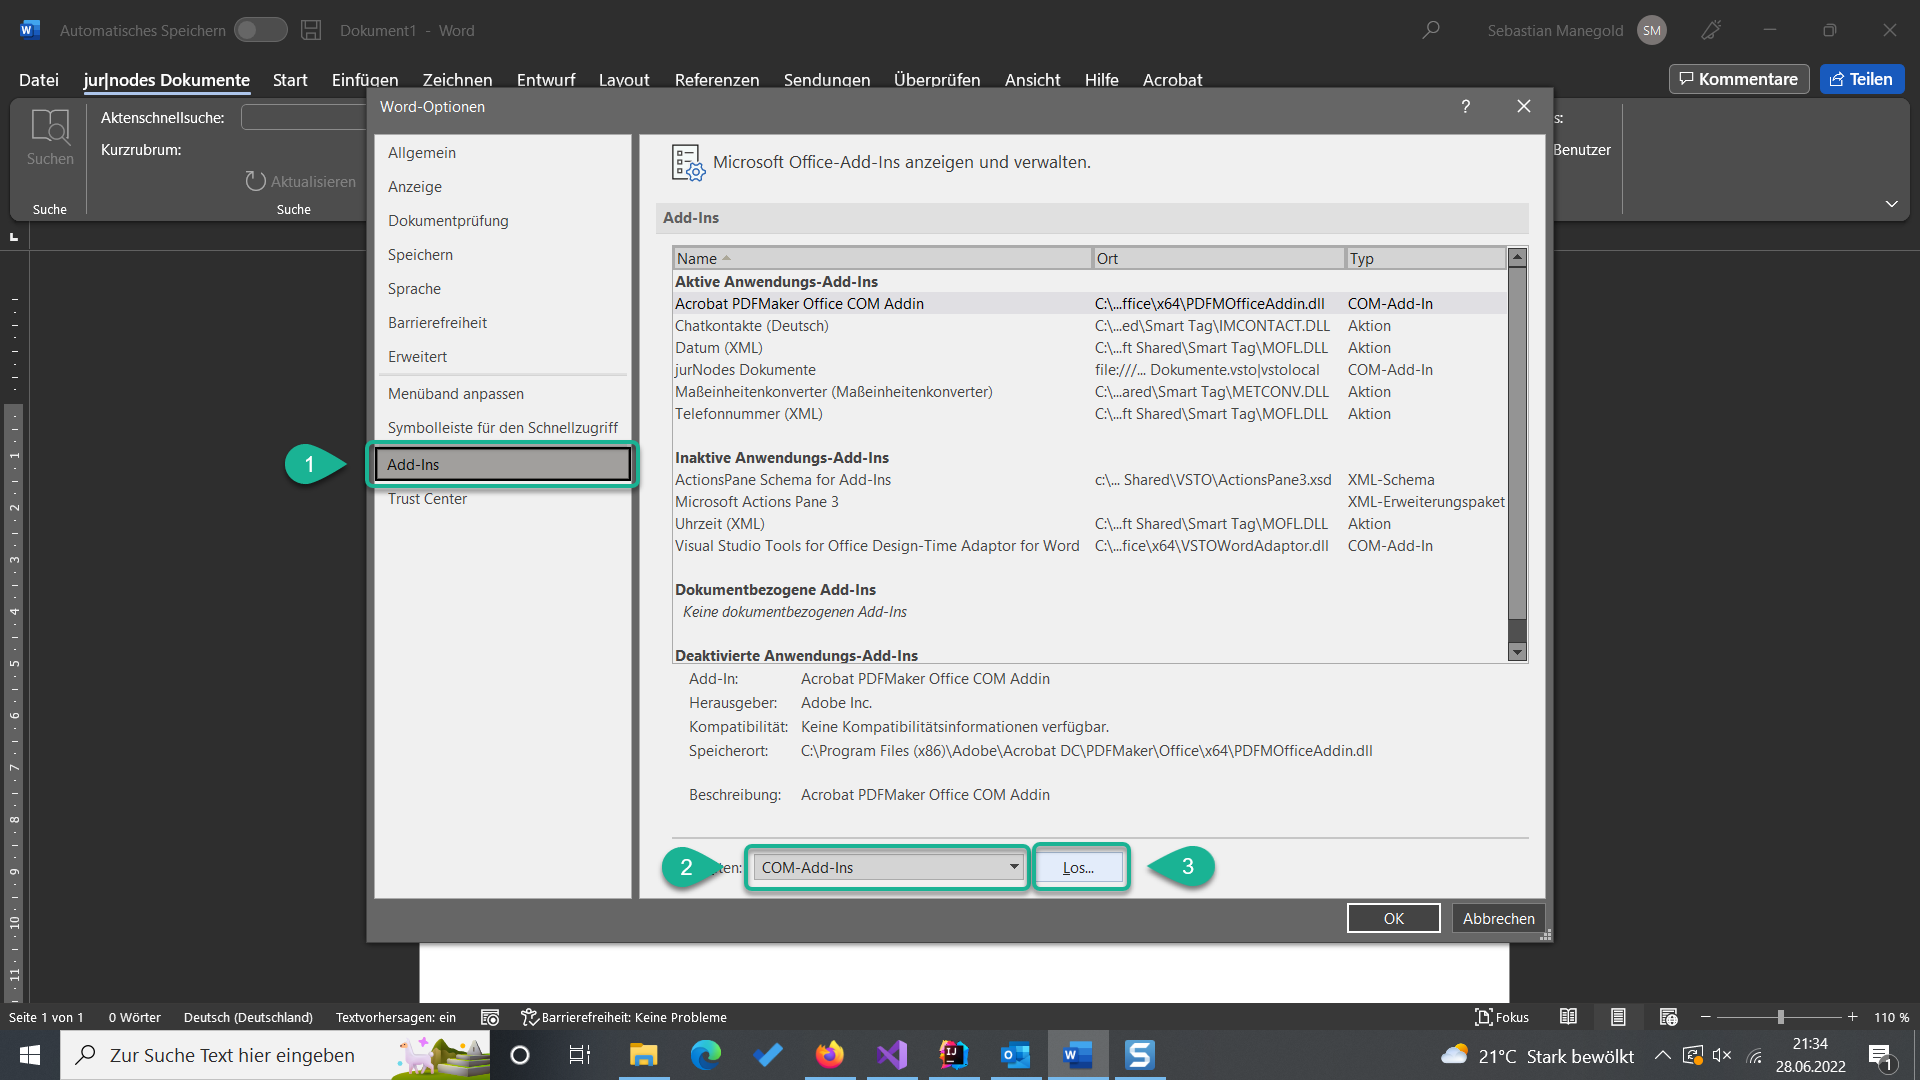Click the Word-Optionen help question mark
The height and width of the screenshot is (1080, 1920).
pyautogui.click(x=1465, y=106)
